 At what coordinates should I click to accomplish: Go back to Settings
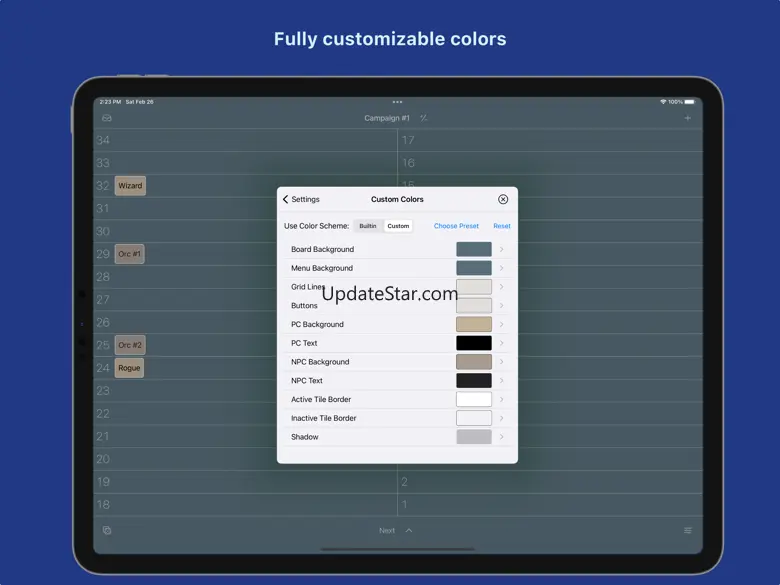[301, 199]
